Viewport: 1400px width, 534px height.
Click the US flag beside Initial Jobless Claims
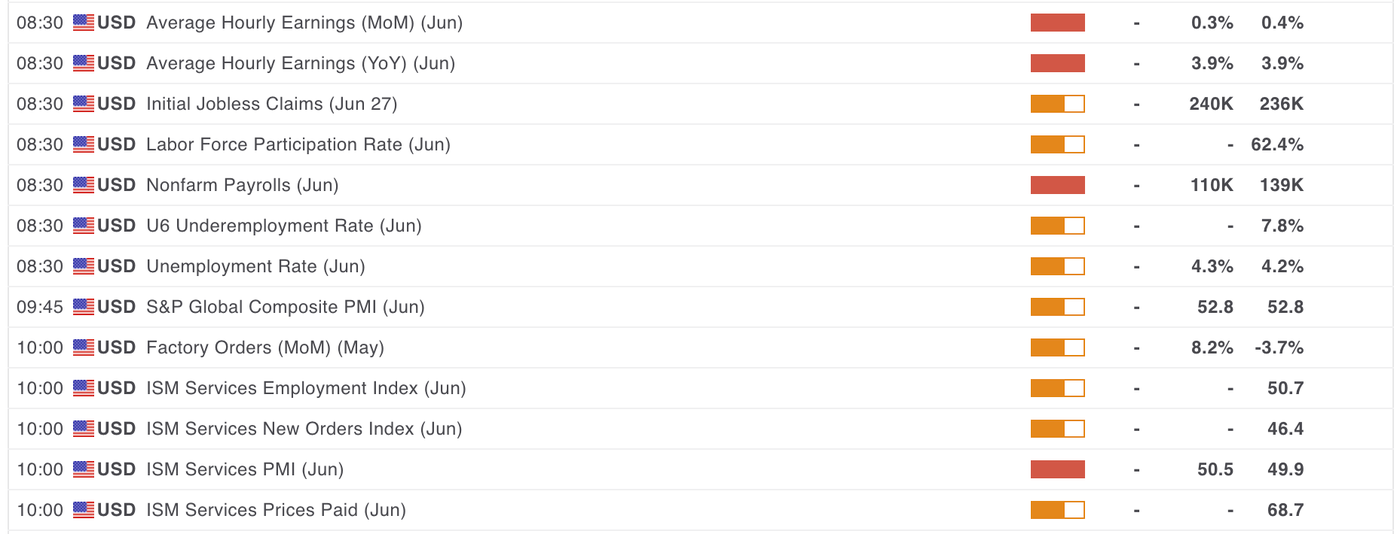point(83,104)
